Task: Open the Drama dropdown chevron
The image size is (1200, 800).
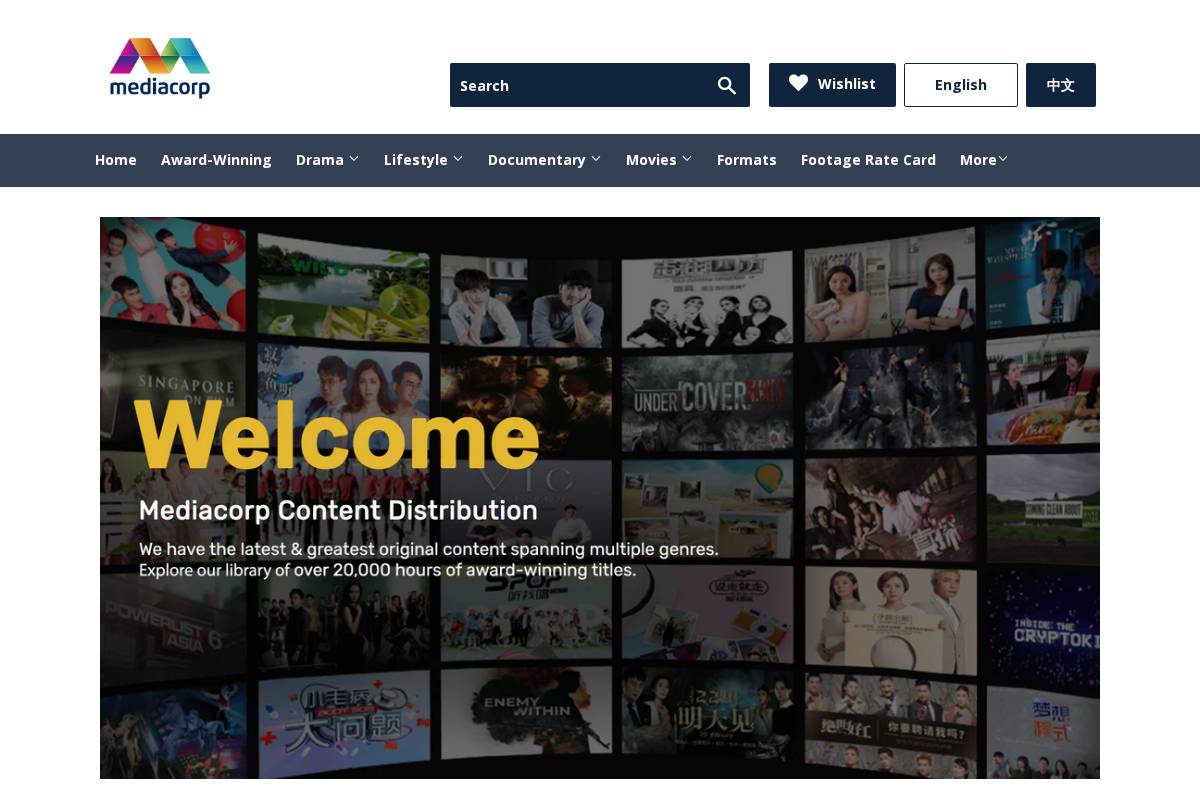Action: (354, 157)
